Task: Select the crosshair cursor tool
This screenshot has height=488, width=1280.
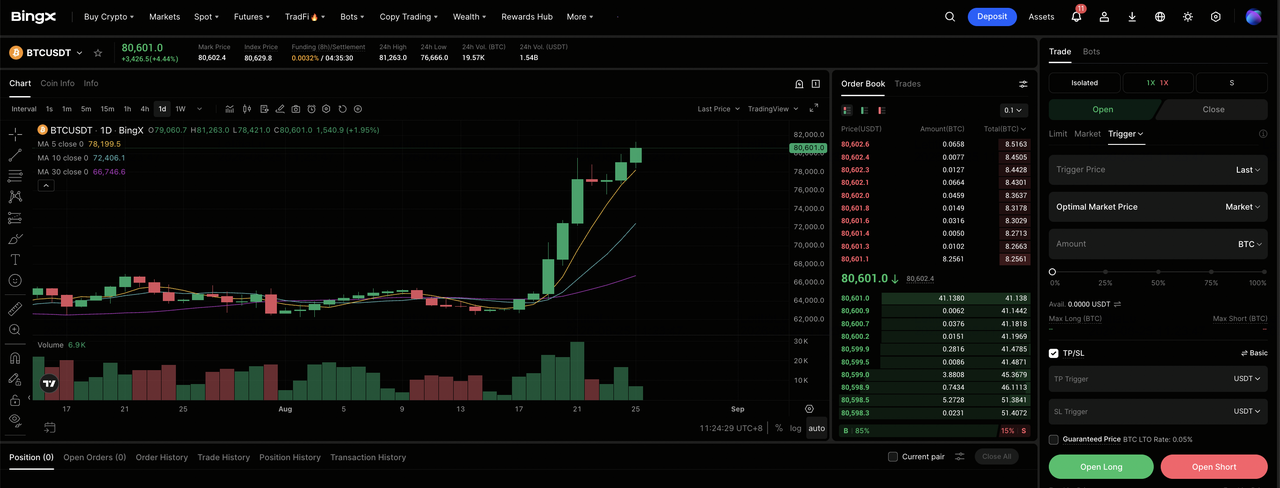Action: click(x=15, y=134)
